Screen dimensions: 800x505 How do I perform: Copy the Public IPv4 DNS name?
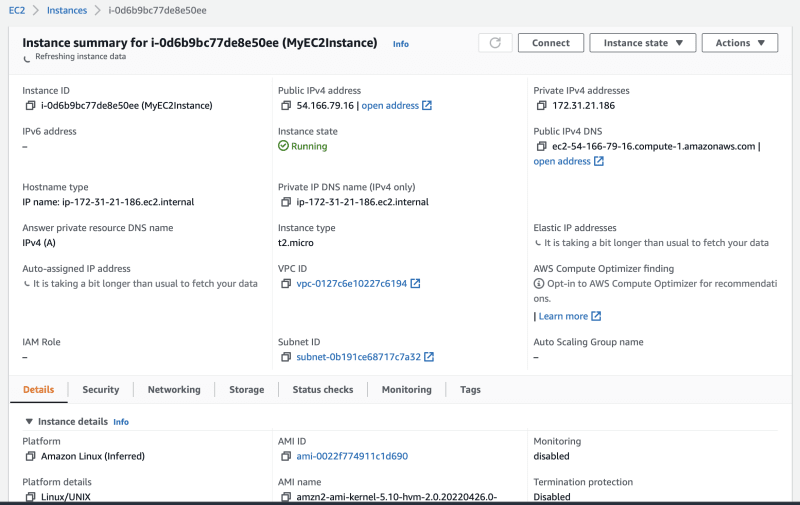tap(541, 146)
